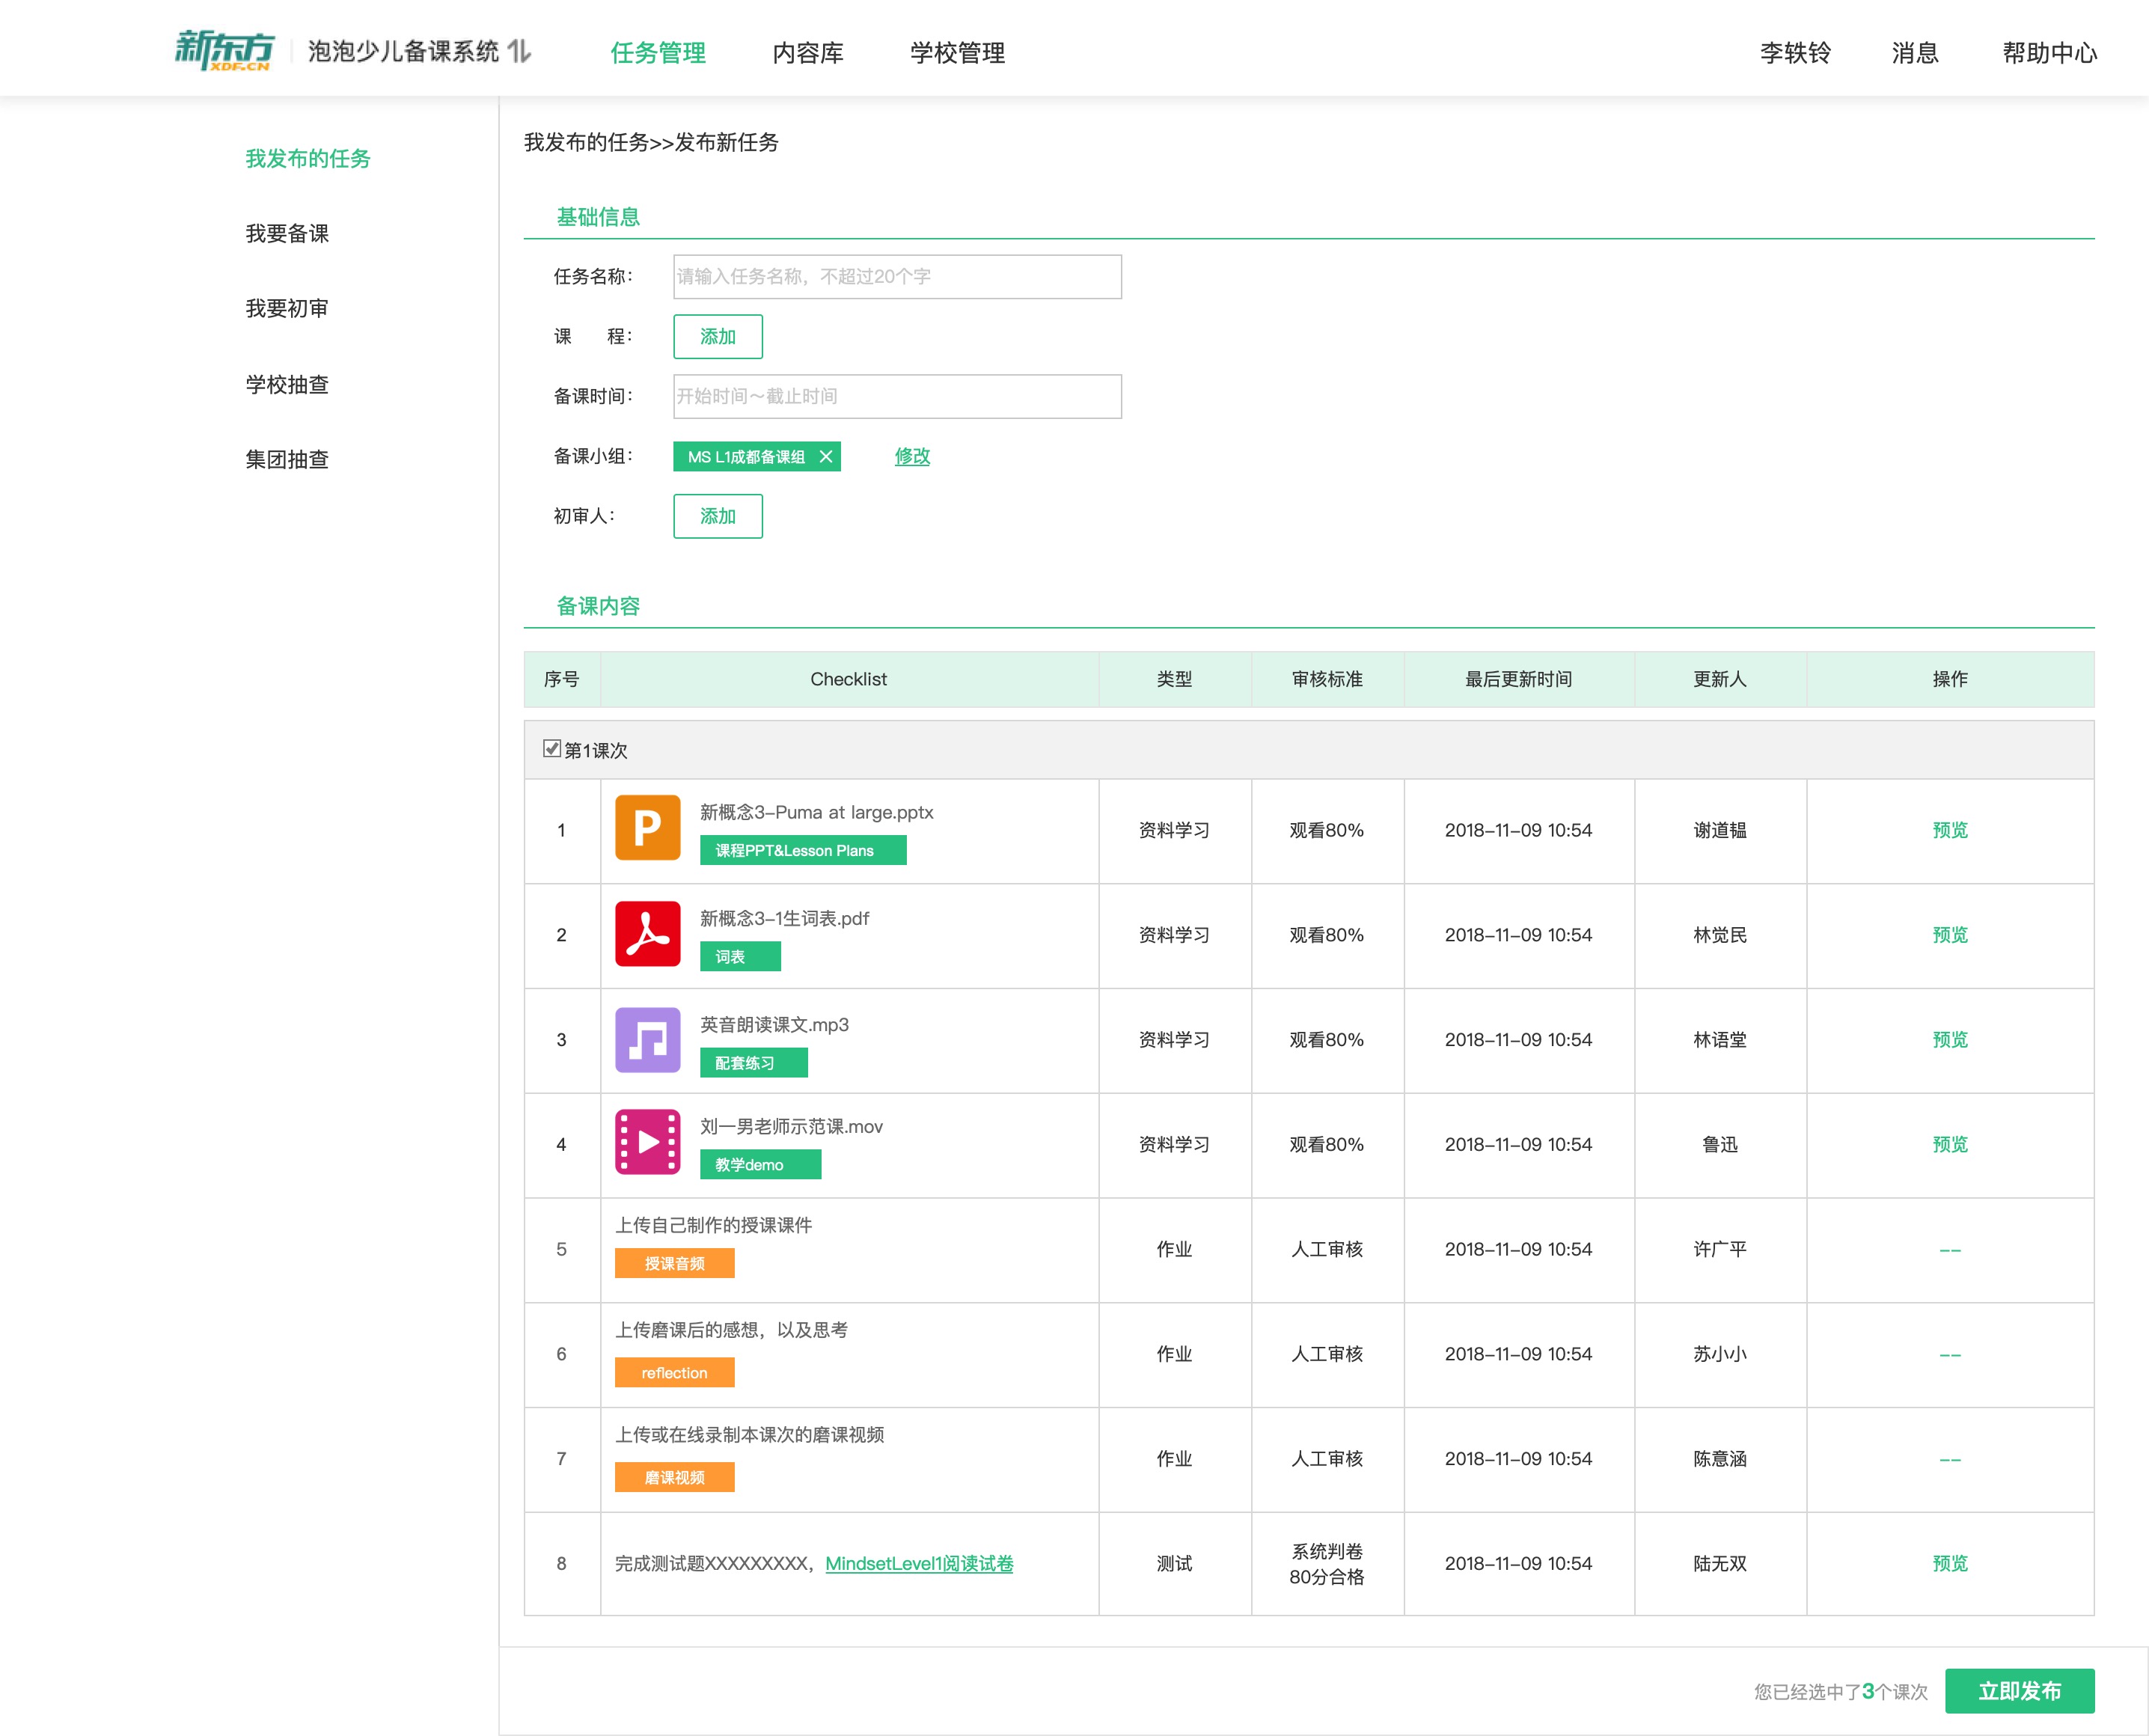Click the orange PowerPoint file icon
The image size is (2149, 1736).
(647, 828)
